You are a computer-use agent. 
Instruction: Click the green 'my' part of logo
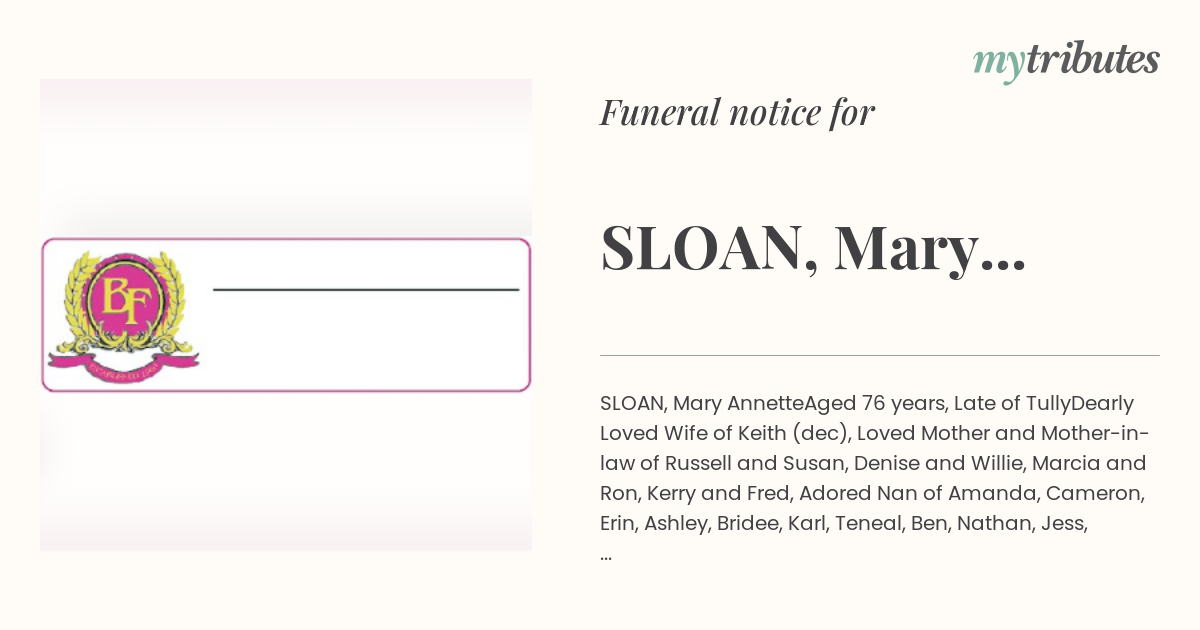click(x=998, y=64)
